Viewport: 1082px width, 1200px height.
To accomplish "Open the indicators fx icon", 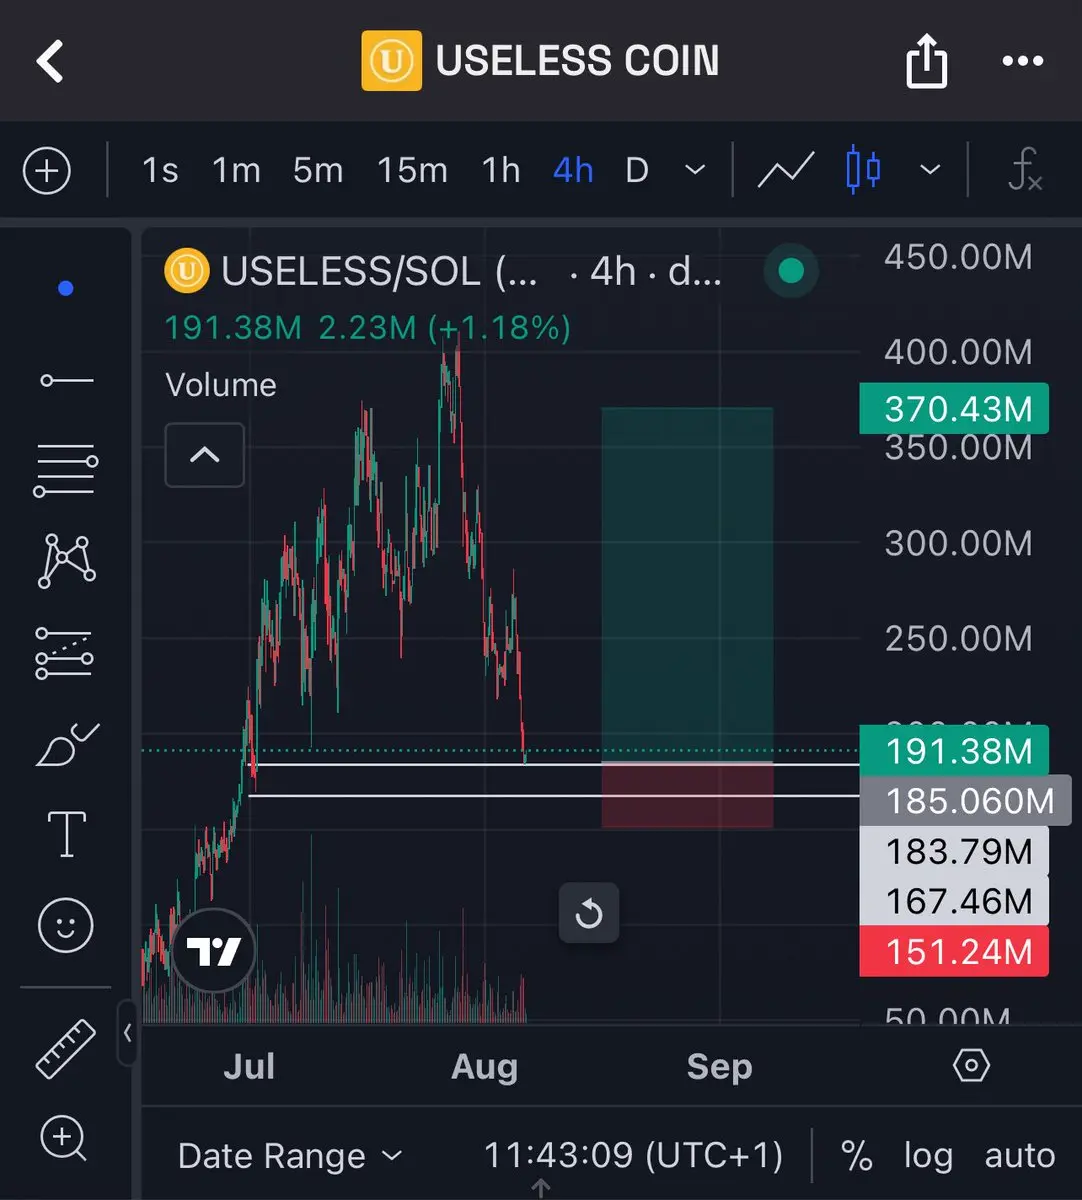I will click(1025, 170).
